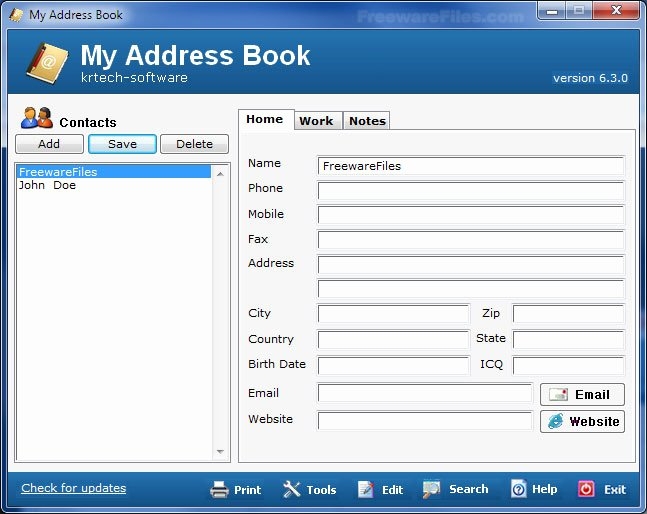Focus the Birth Date field
Viewport: 647px width, 514px height.
pyautogui.click(x=393, y=365)
